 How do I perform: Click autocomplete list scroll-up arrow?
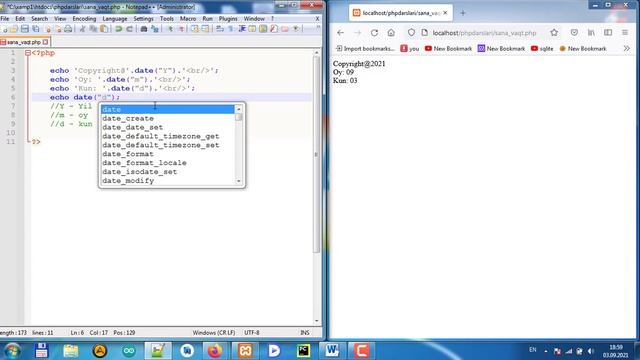click(x=239, y=109)
